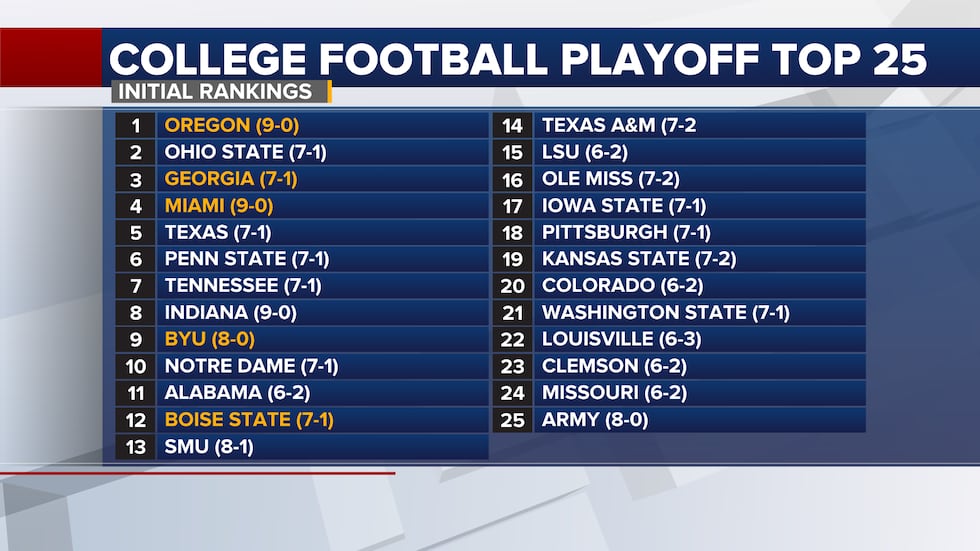Click the Texas (7-1) entry

click(x=302, y=232)
